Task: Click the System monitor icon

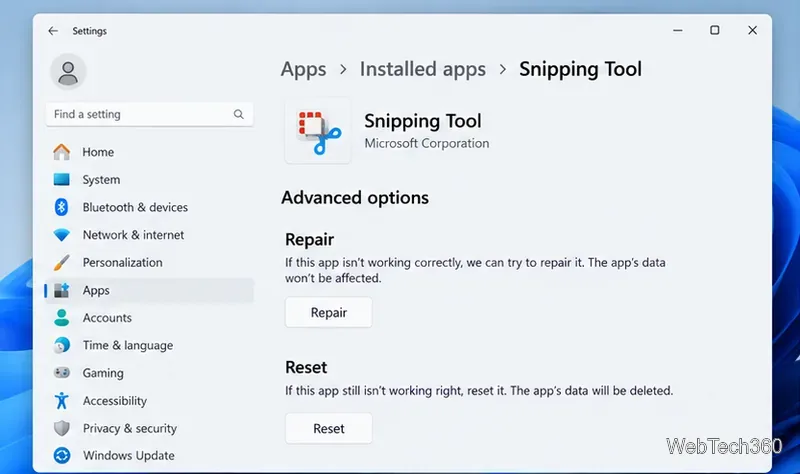Action: [62, 180]
